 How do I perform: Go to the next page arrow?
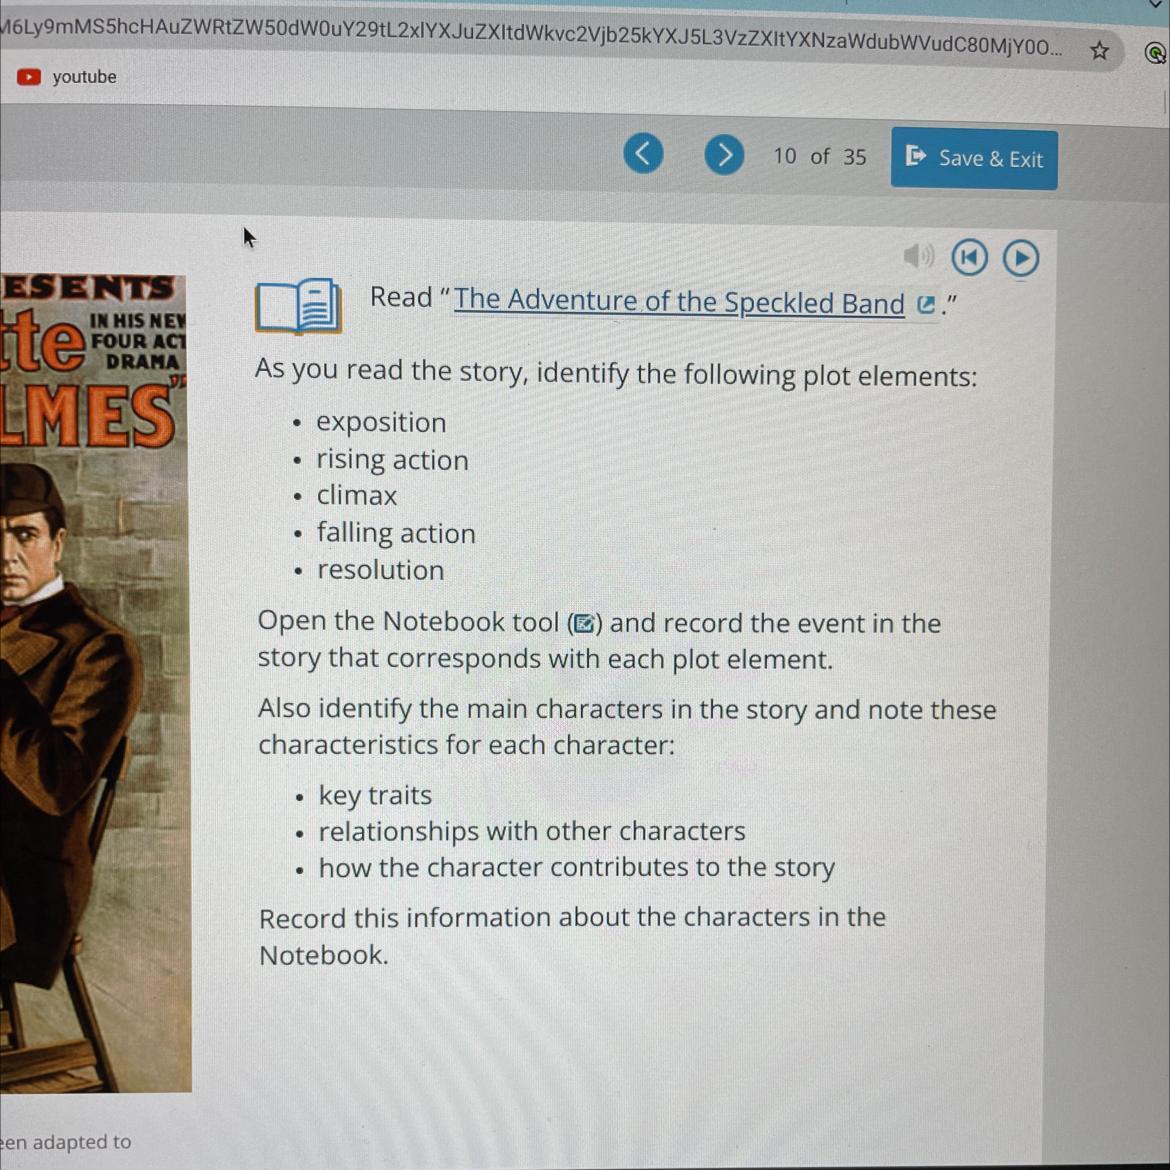[724, 154]
